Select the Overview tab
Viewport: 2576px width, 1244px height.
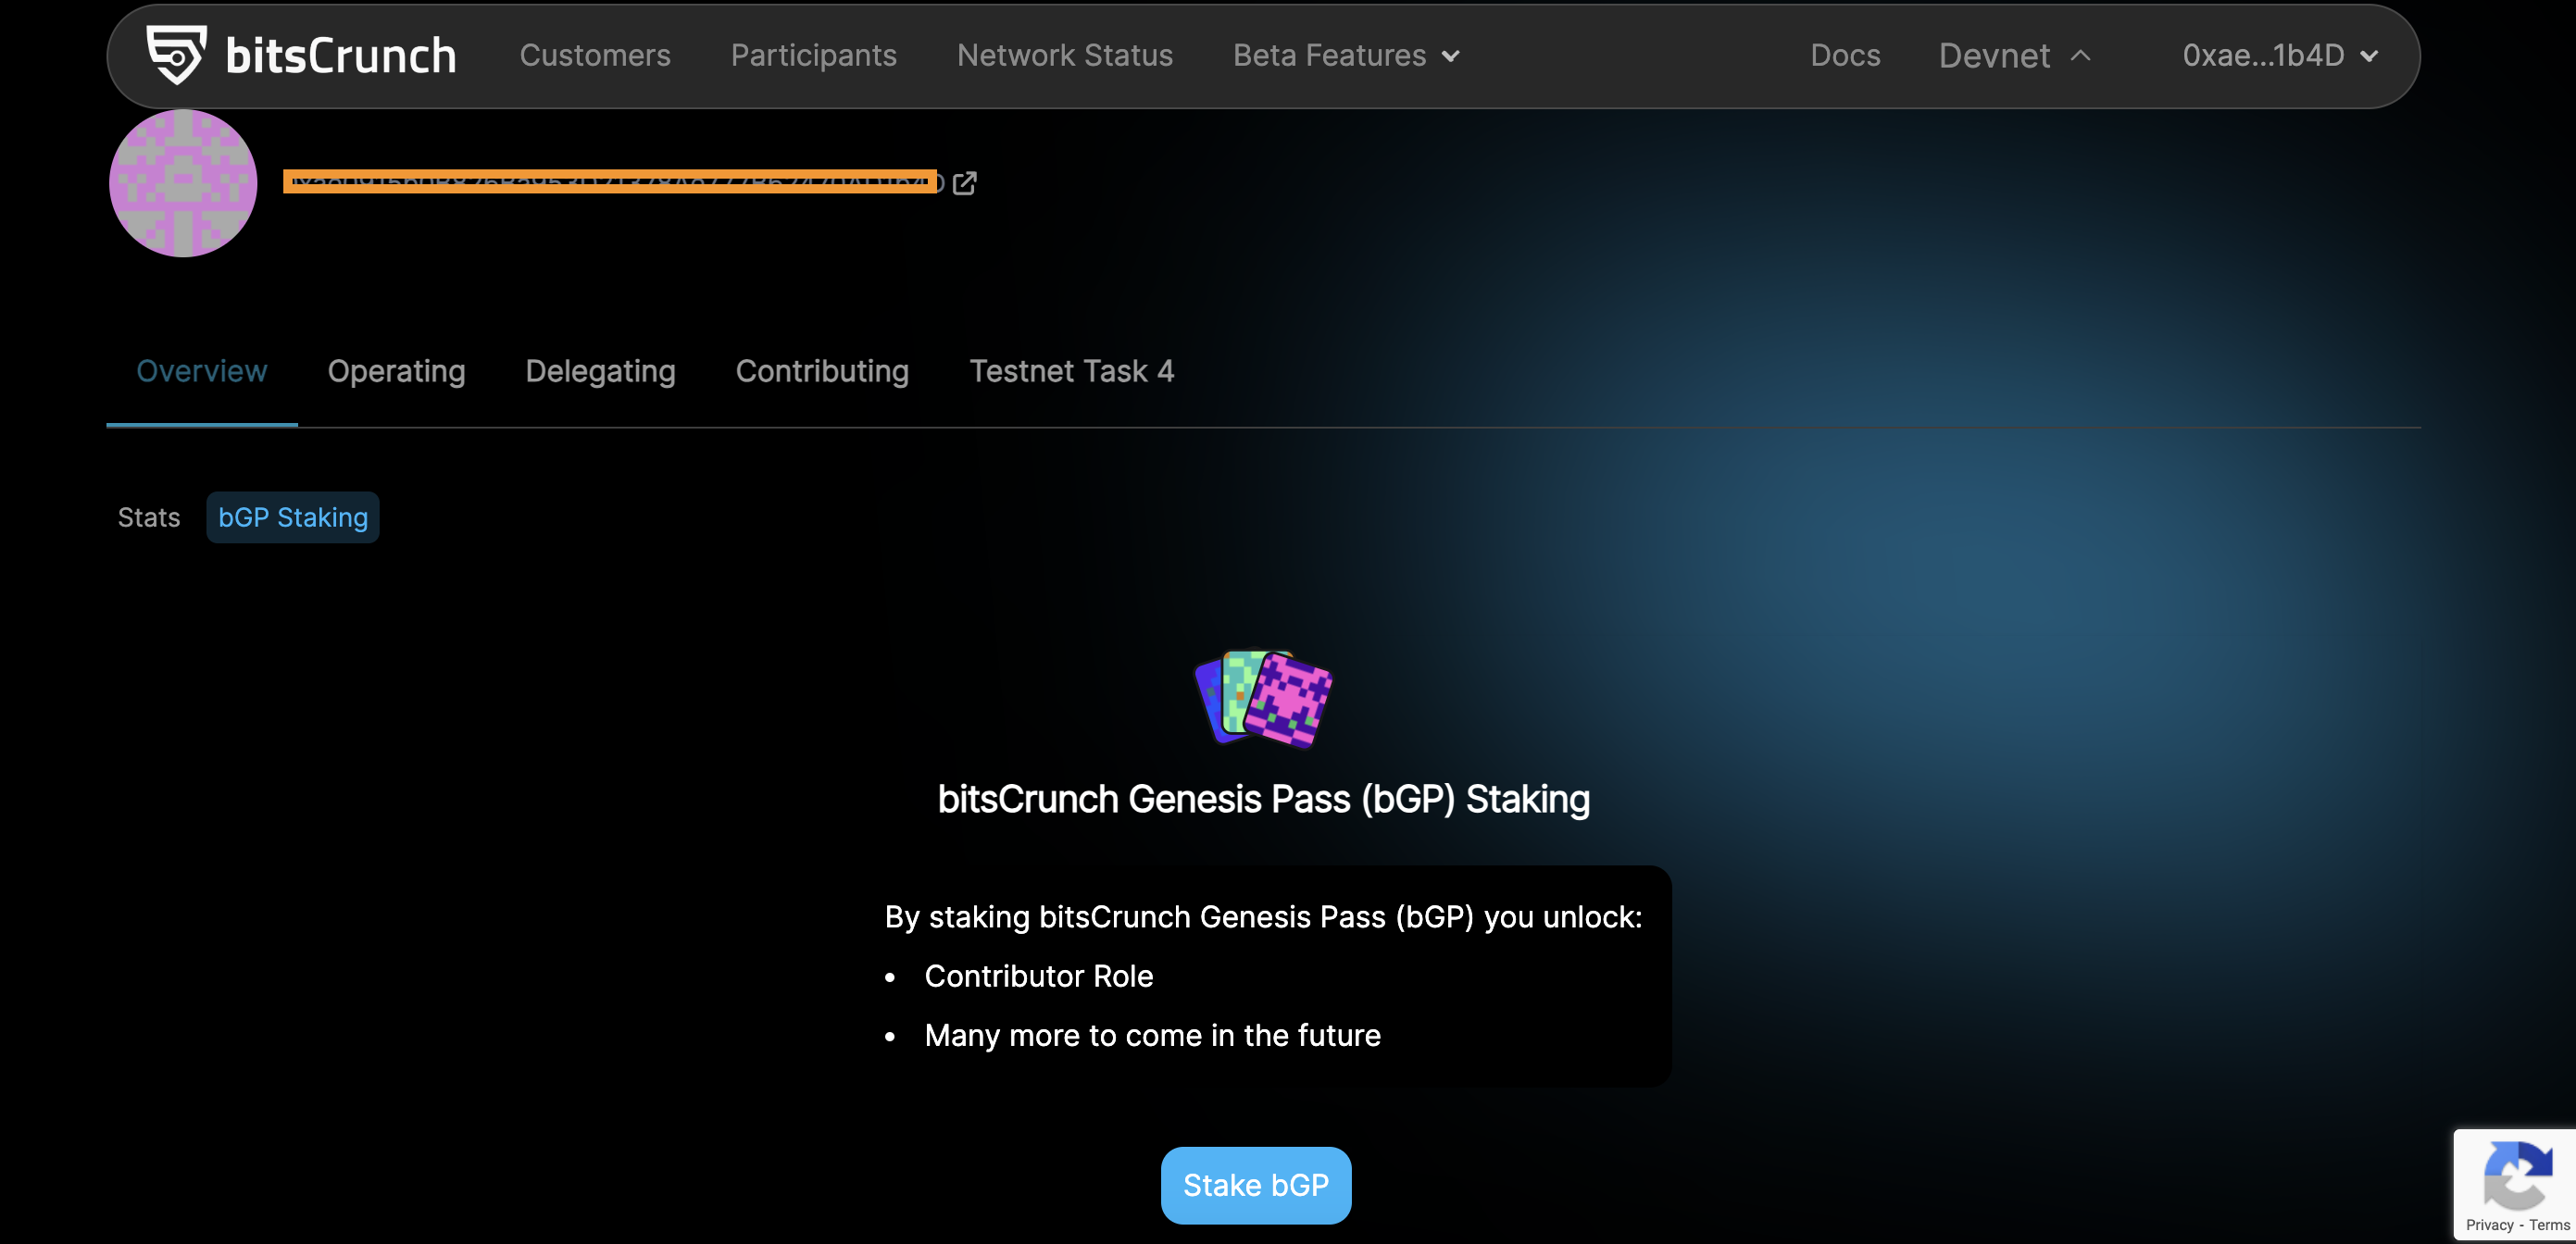[202, 371]
